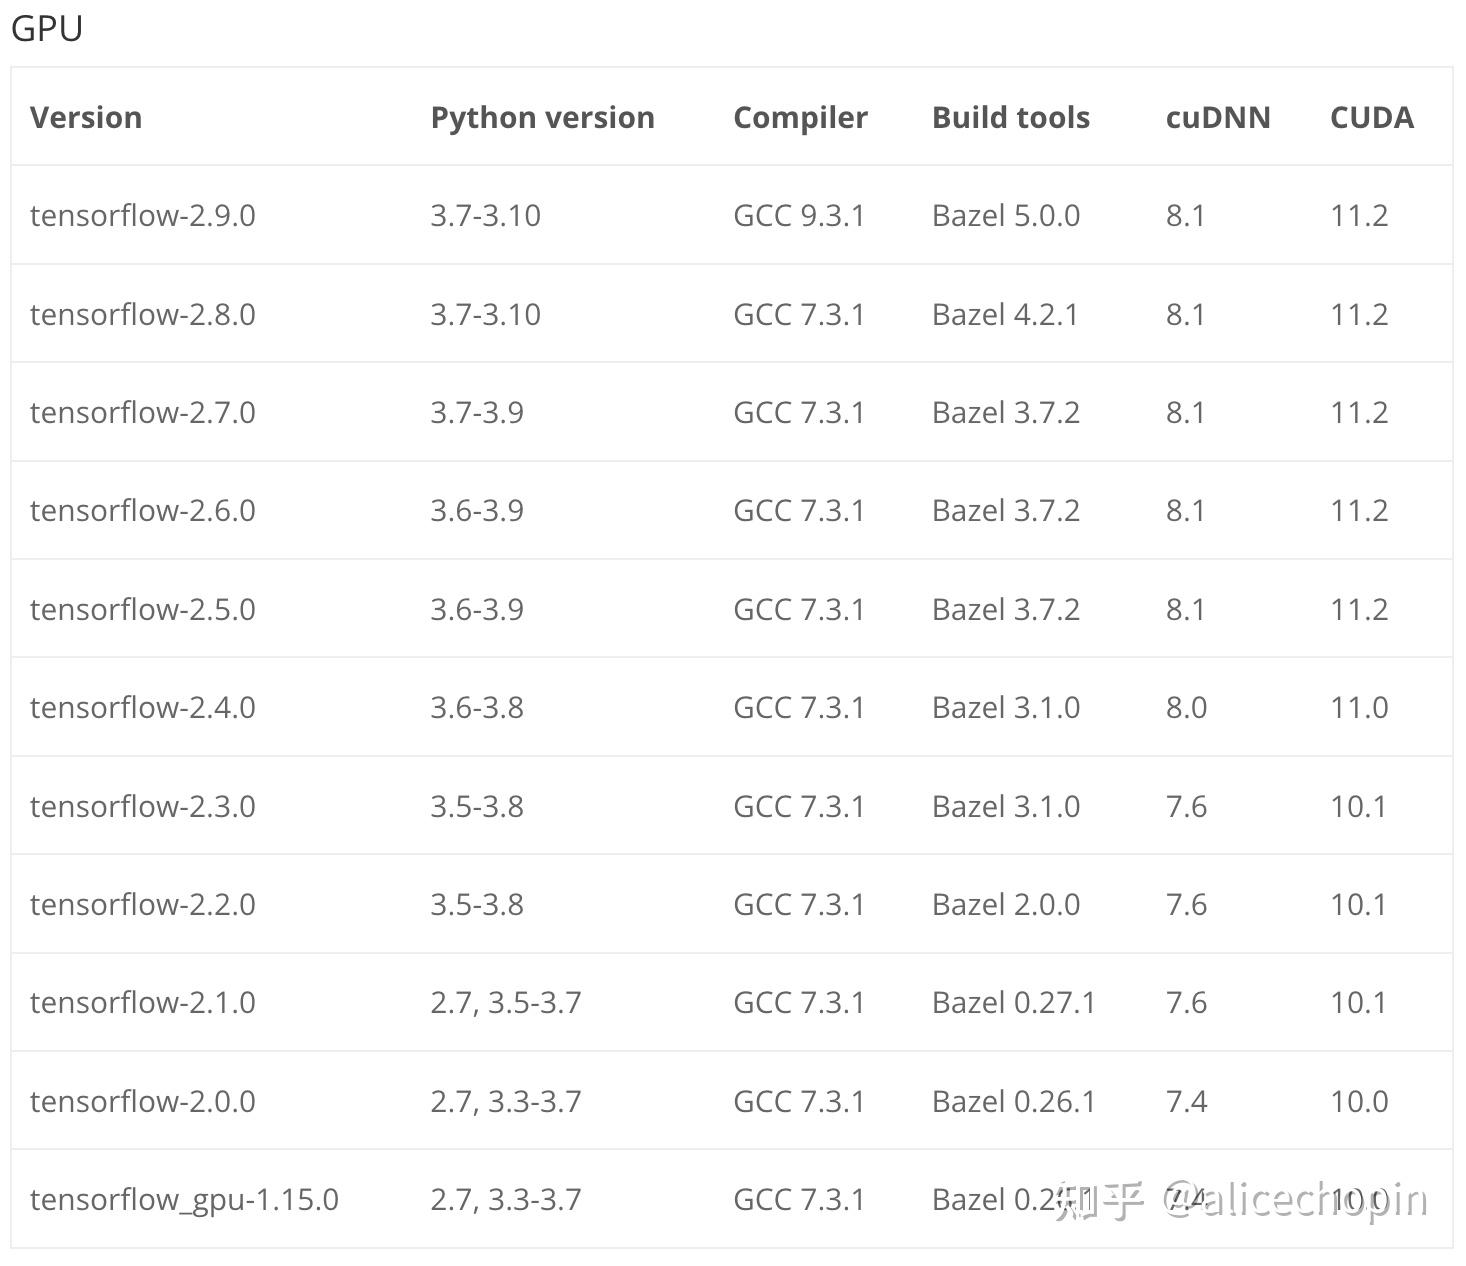
Task: Click the tensorflow-2.6.0 row label
Action: pyautogui.click(x=143, y=510)
